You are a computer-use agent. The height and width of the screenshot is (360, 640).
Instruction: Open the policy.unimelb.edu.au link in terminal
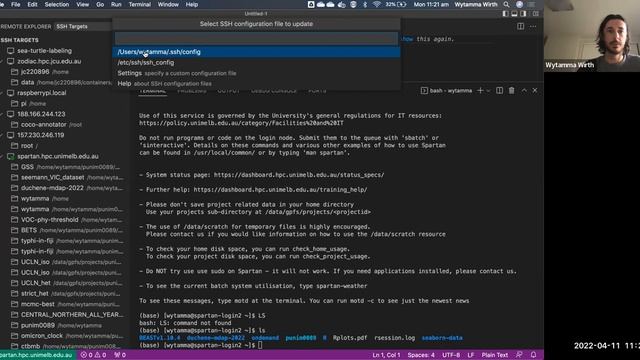tap(241, 123)
